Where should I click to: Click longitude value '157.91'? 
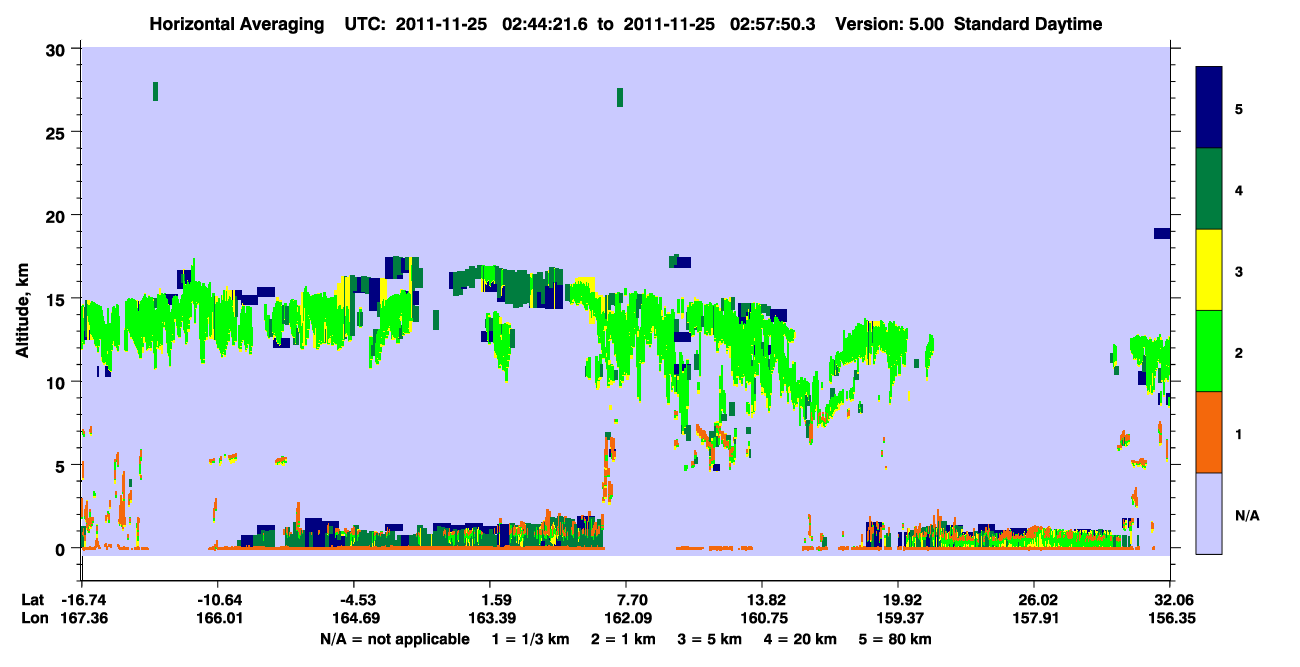1033,618
